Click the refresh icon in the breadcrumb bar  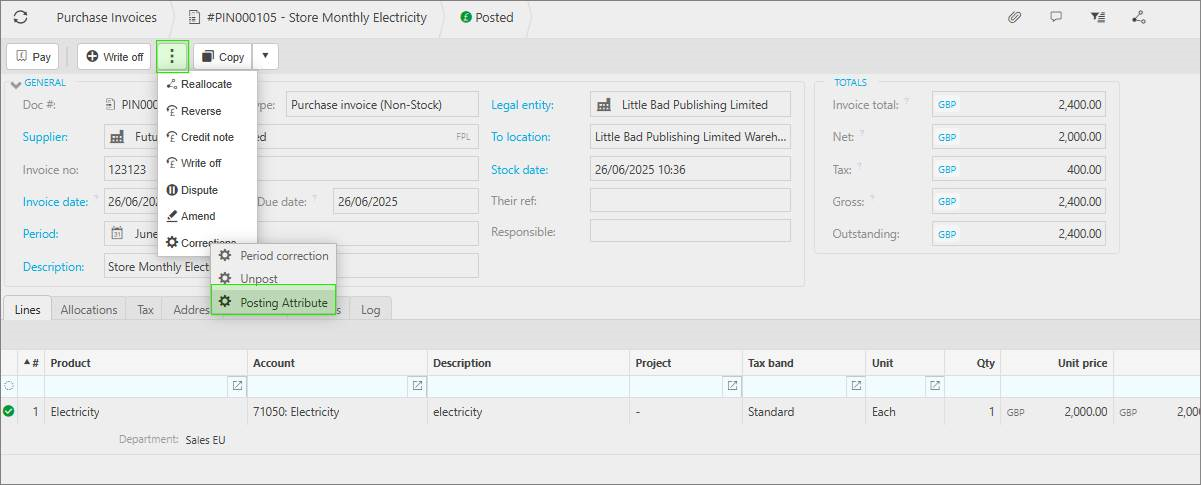[x=20, y=17]
